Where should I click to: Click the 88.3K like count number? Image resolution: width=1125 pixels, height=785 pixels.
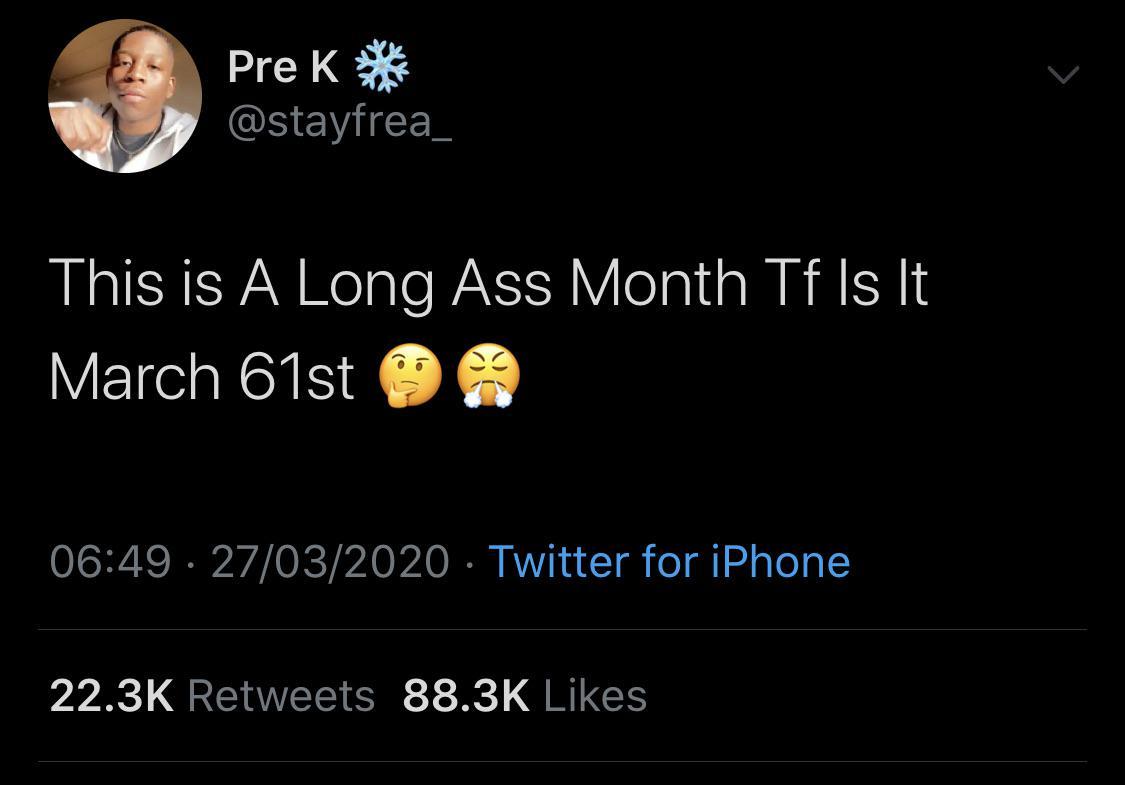[466, 696]
